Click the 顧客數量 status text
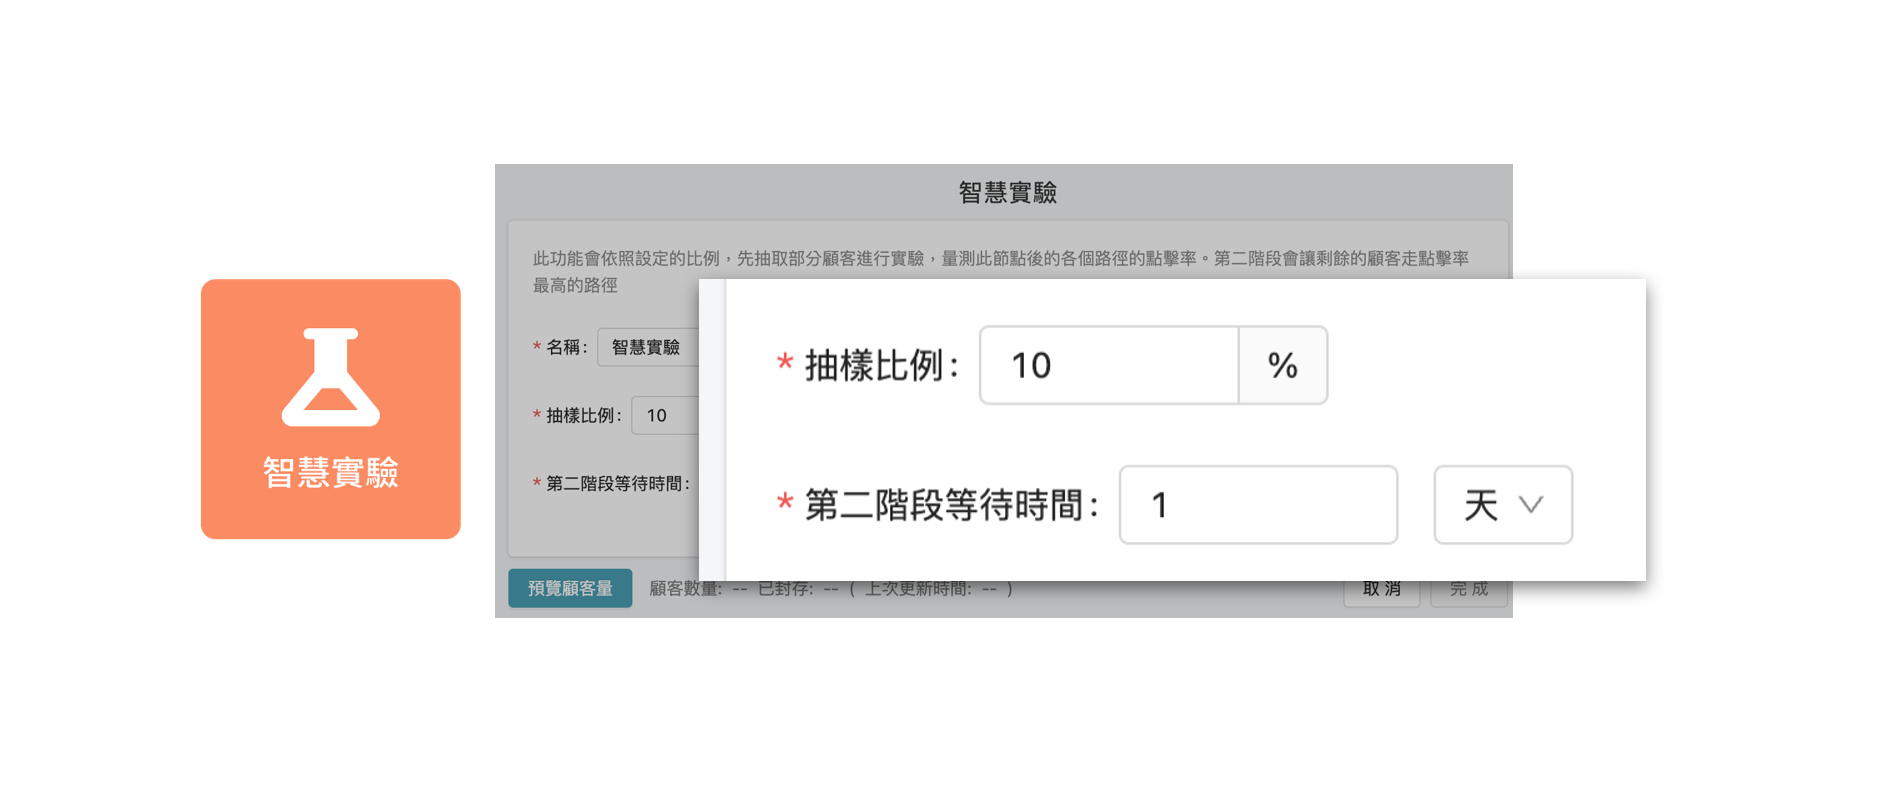The height and width of the screenshot is (789, 1895). pyautogui.click(x=688, y=589)
